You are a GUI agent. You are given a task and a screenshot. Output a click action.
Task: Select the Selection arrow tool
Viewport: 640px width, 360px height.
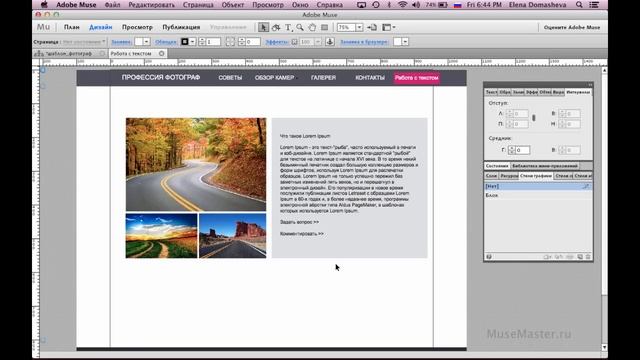263,27
